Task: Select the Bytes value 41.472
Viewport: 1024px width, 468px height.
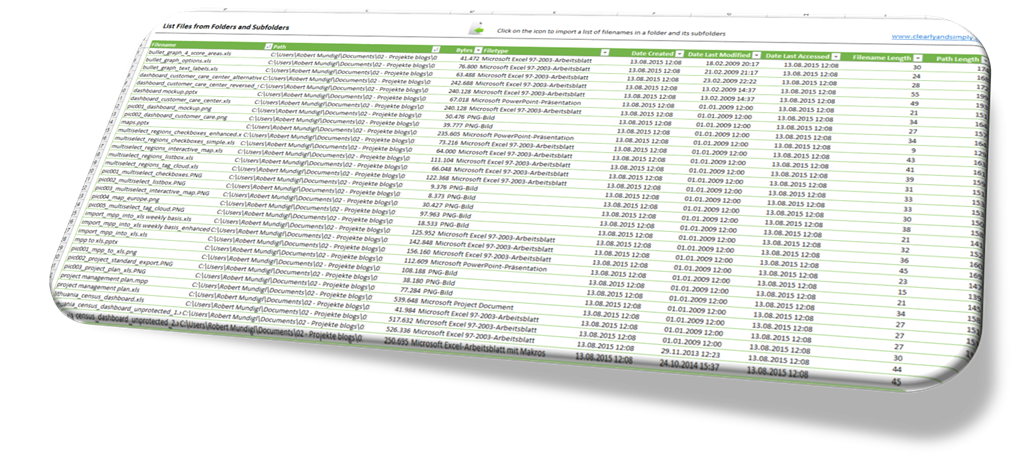Action: click(468, 59)
